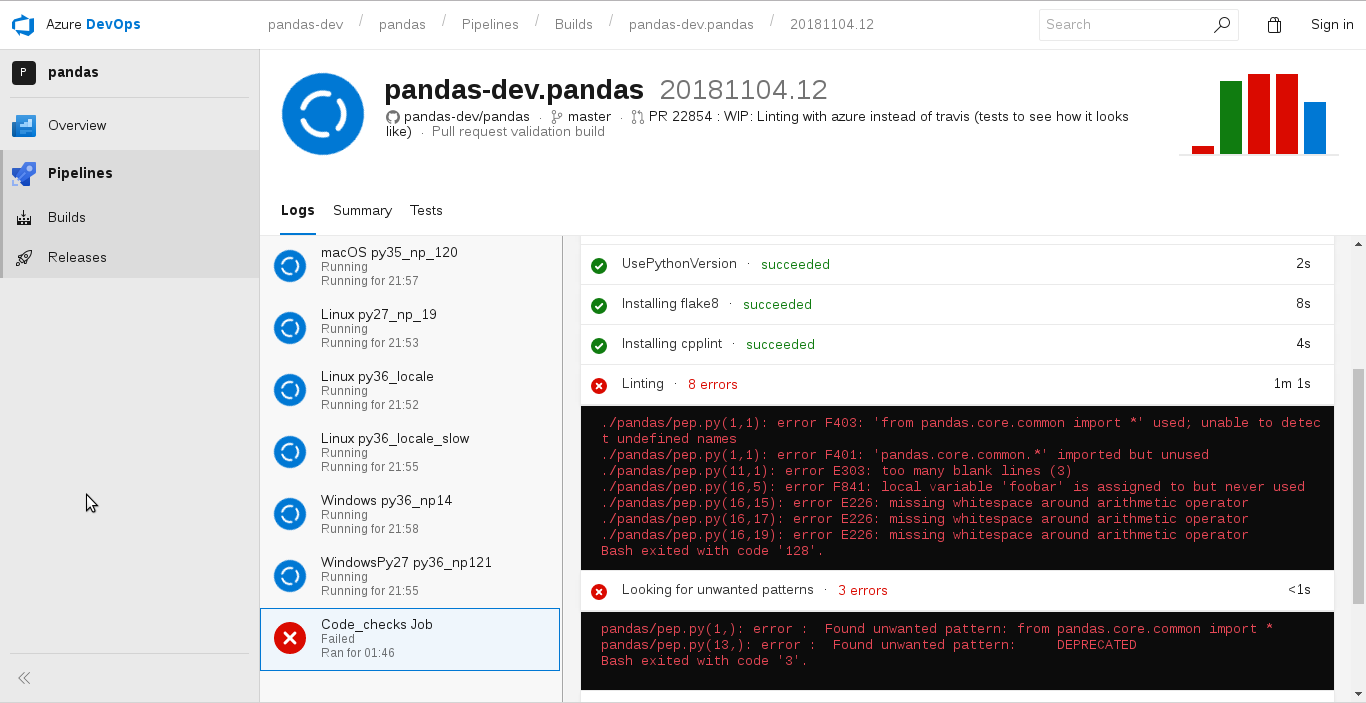
Task: Click the Pipelines breadcrumb link
Action: [490, 25]
